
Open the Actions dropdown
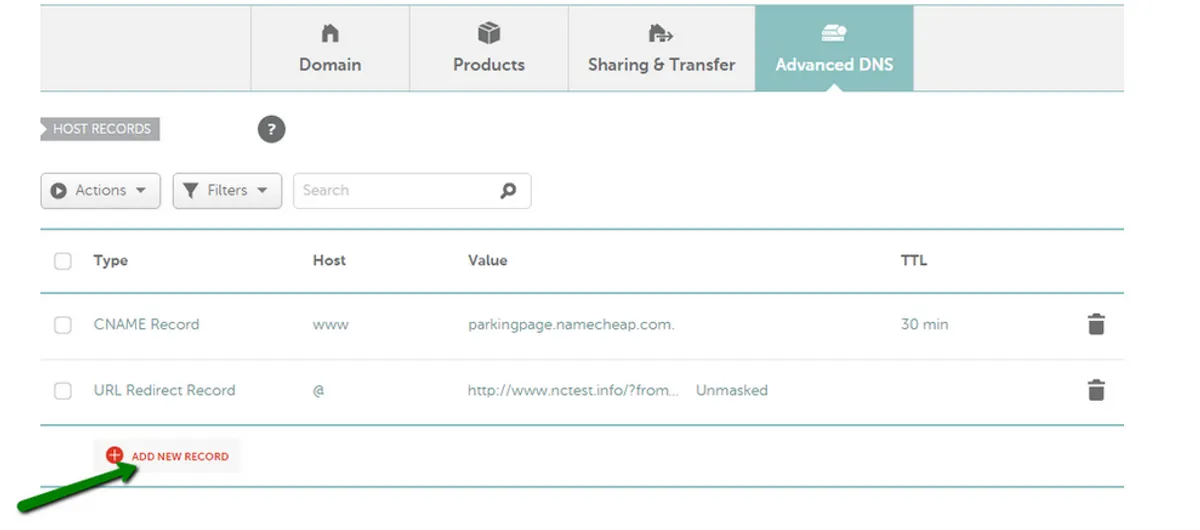101,190
